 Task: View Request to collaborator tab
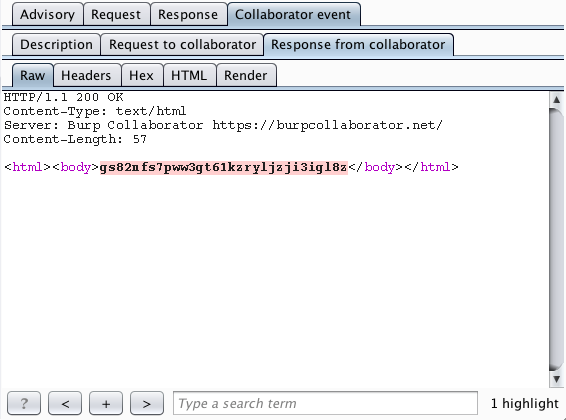pyautogui.click(x=182, y=44)
